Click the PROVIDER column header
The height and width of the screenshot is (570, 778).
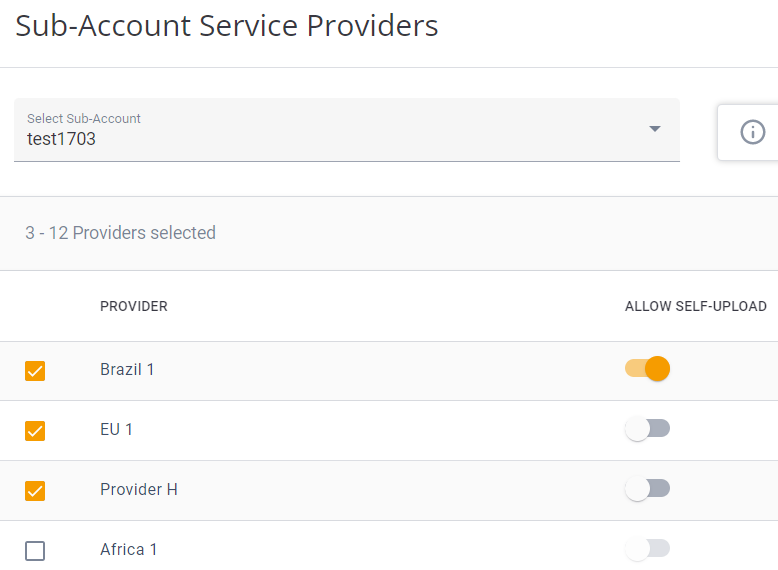point(134,306)
